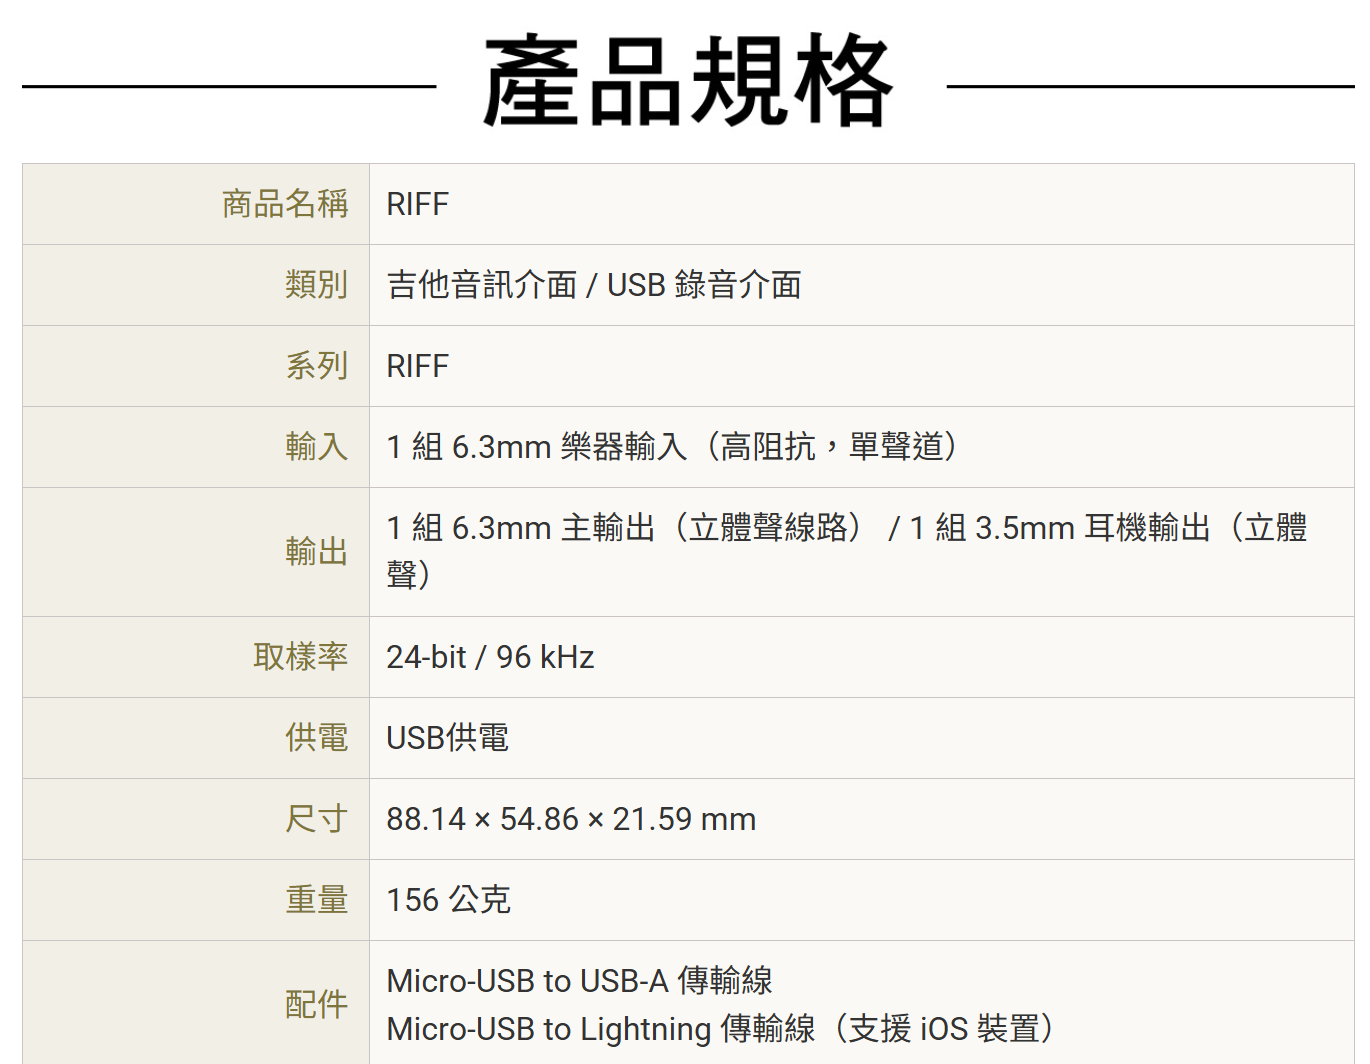
Task: Click the 類別 row label
Action: (x=316, y=285)
